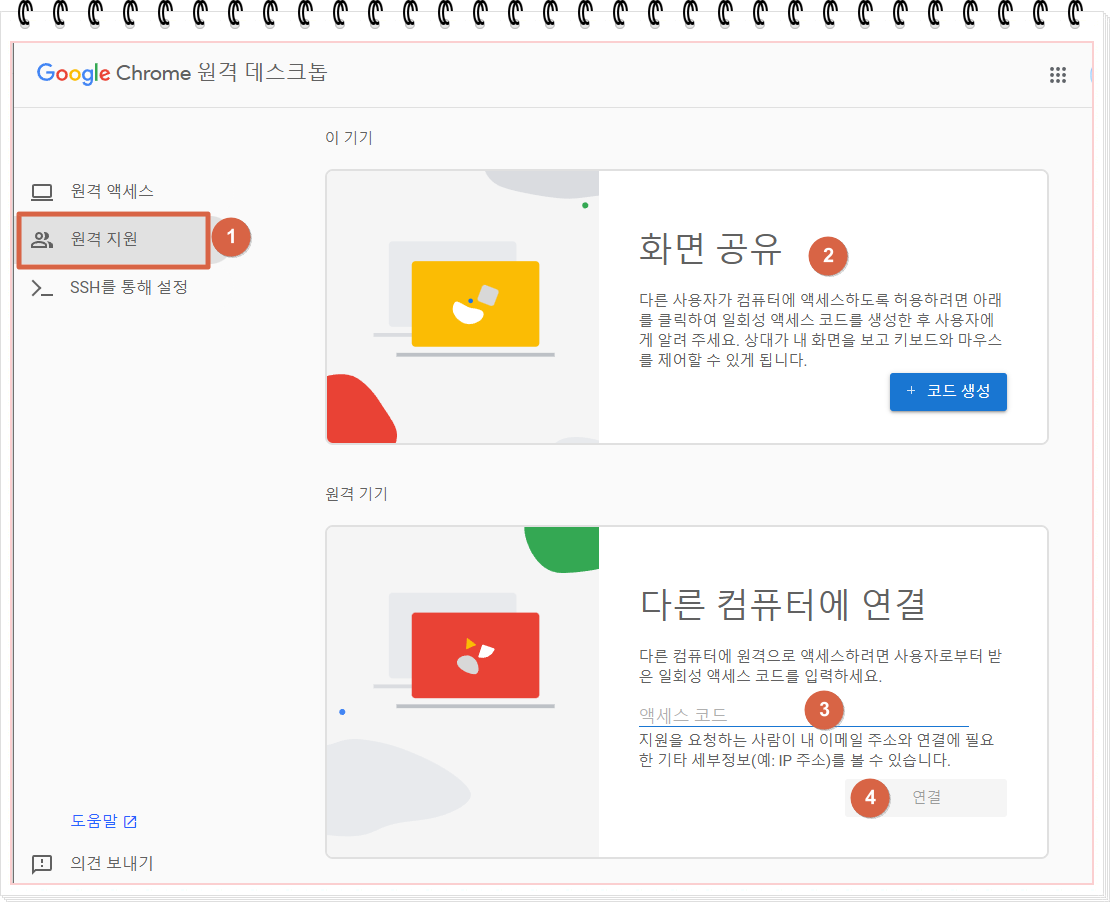Click the Google logo in the header
Image resolution: width=1110 pixels, height=902 pixels.
[74, 74]
